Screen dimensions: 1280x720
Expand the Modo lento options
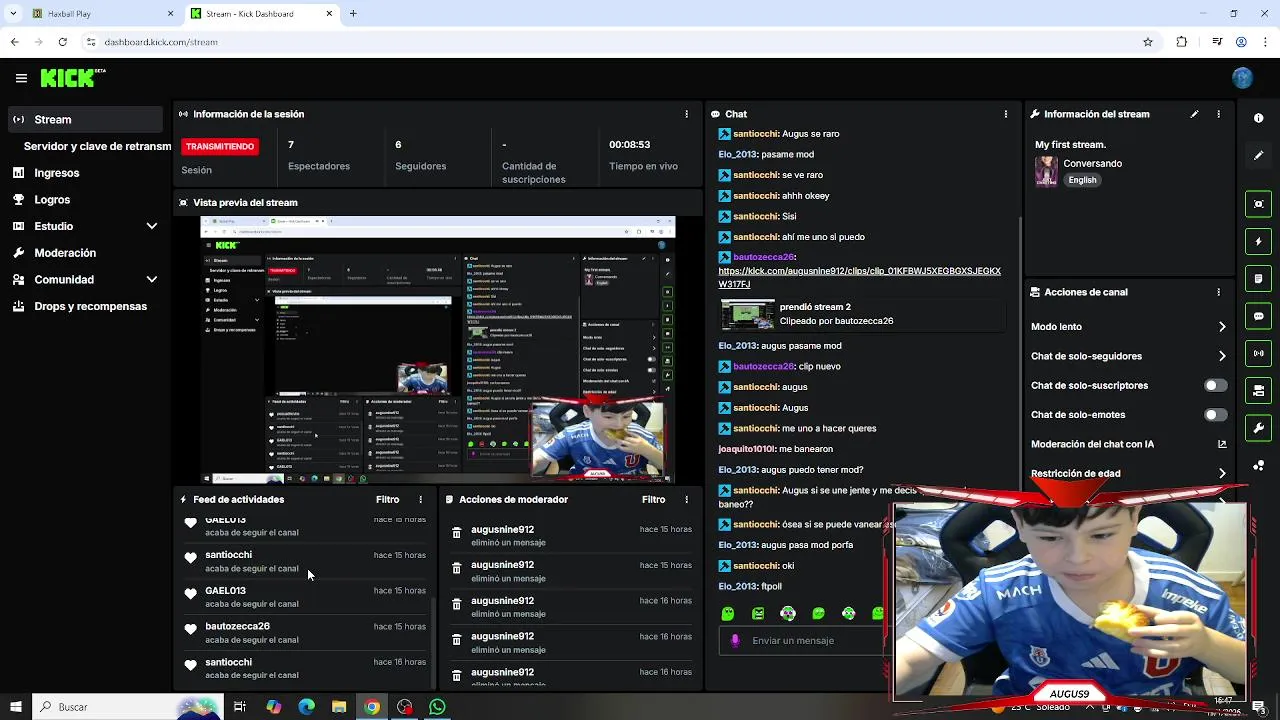tap(1222, 327)
